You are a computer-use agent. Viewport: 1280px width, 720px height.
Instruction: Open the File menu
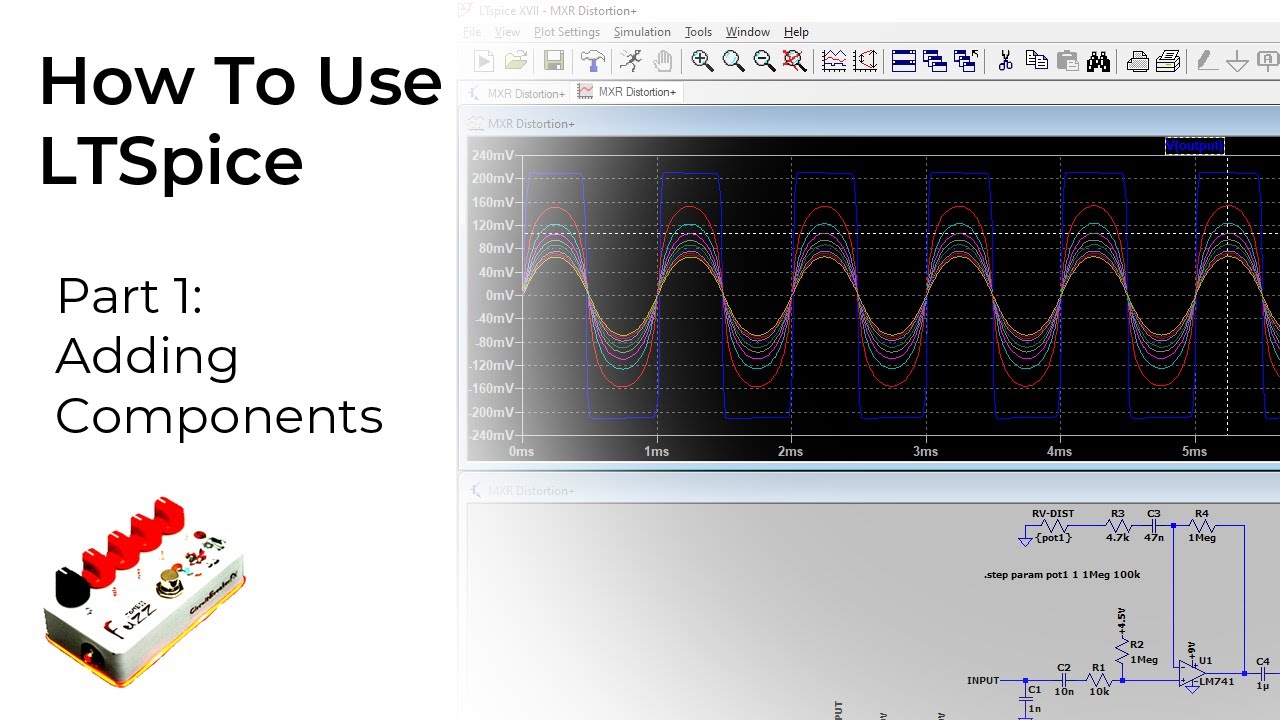tap(473, 32)
